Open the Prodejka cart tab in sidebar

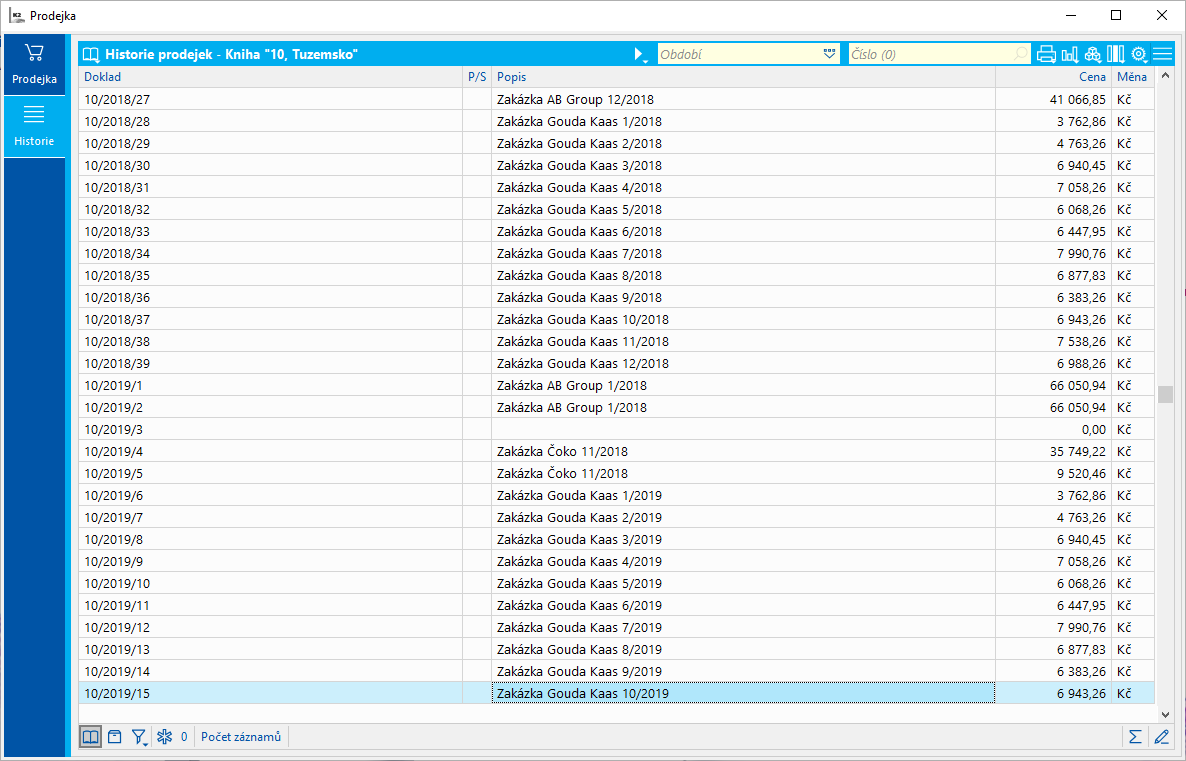click(x=34, y=64)
